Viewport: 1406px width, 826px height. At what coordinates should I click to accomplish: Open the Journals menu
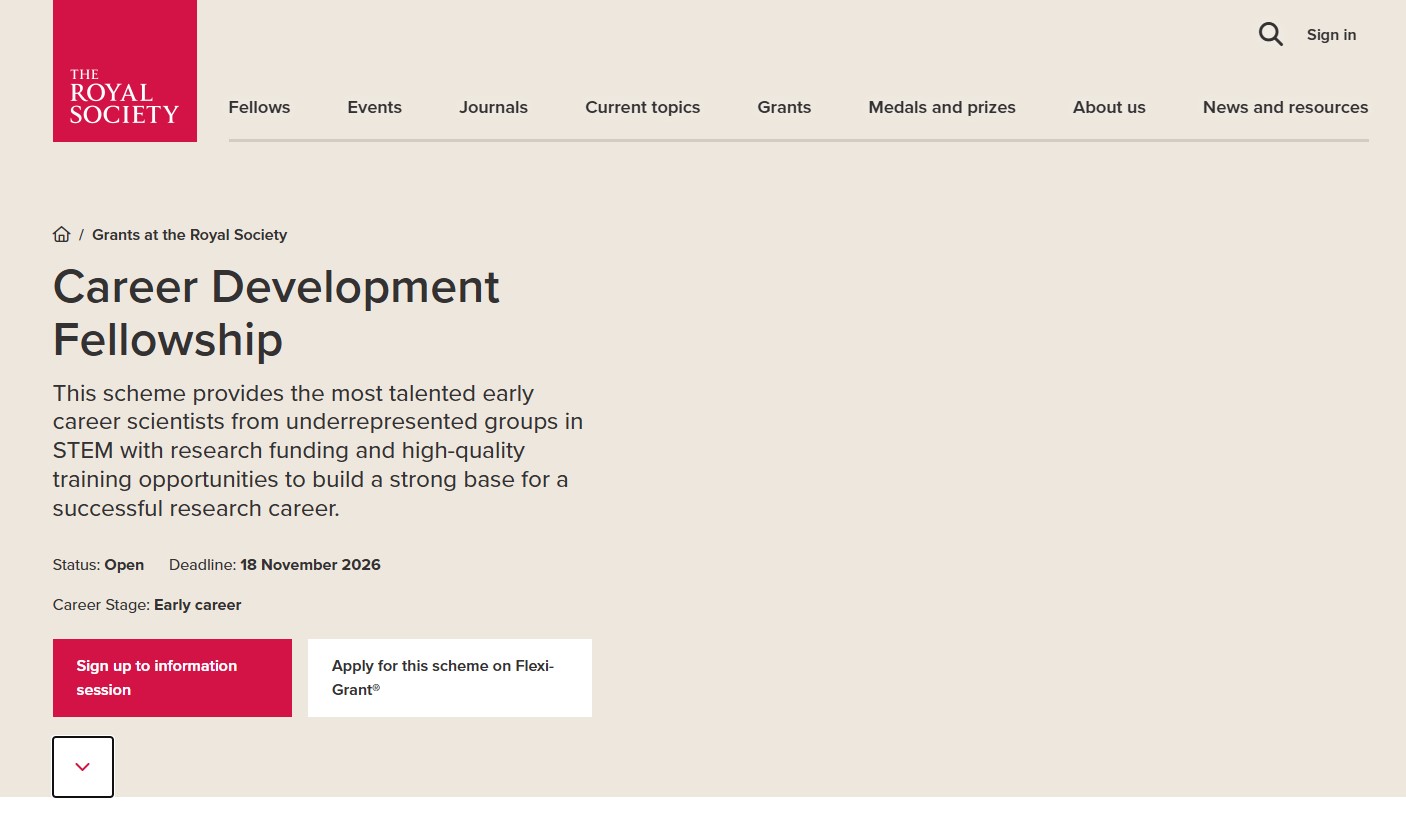(x=493, y=107)
